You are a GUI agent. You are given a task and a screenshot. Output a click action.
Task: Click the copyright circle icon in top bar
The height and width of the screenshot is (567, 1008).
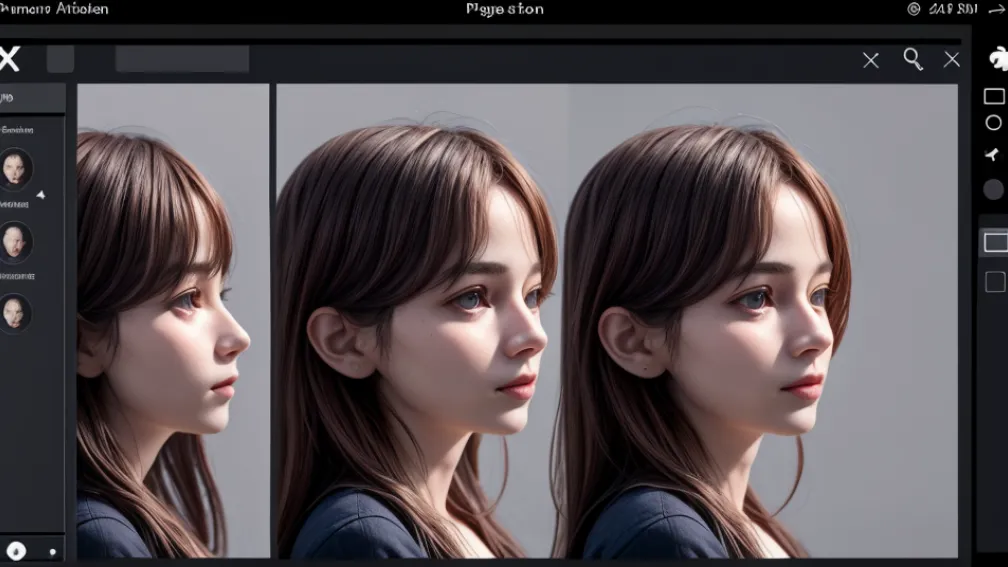click(913, 9)
